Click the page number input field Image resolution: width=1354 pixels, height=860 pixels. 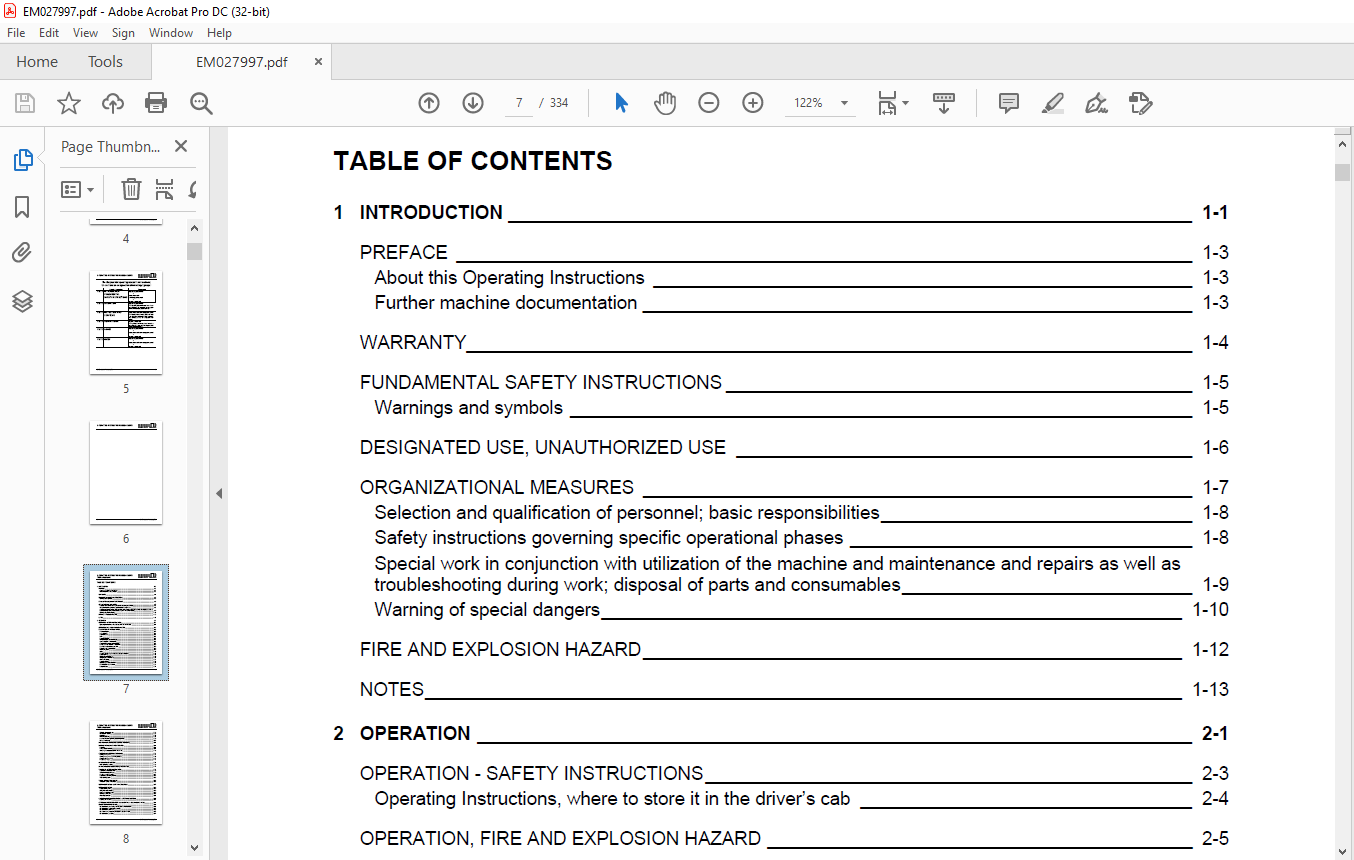click(x=519, y=103)
